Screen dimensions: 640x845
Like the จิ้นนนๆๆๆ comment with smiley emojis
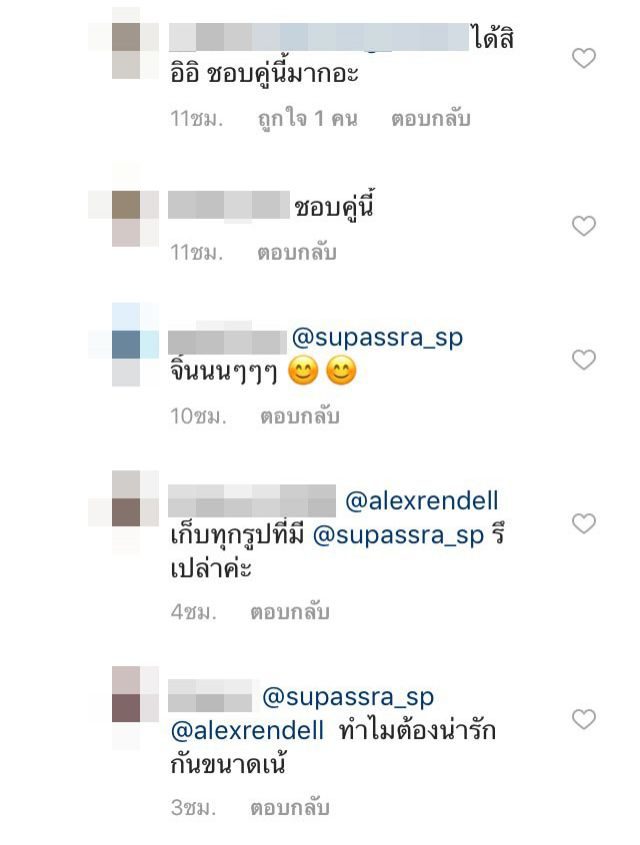(583, 359)
